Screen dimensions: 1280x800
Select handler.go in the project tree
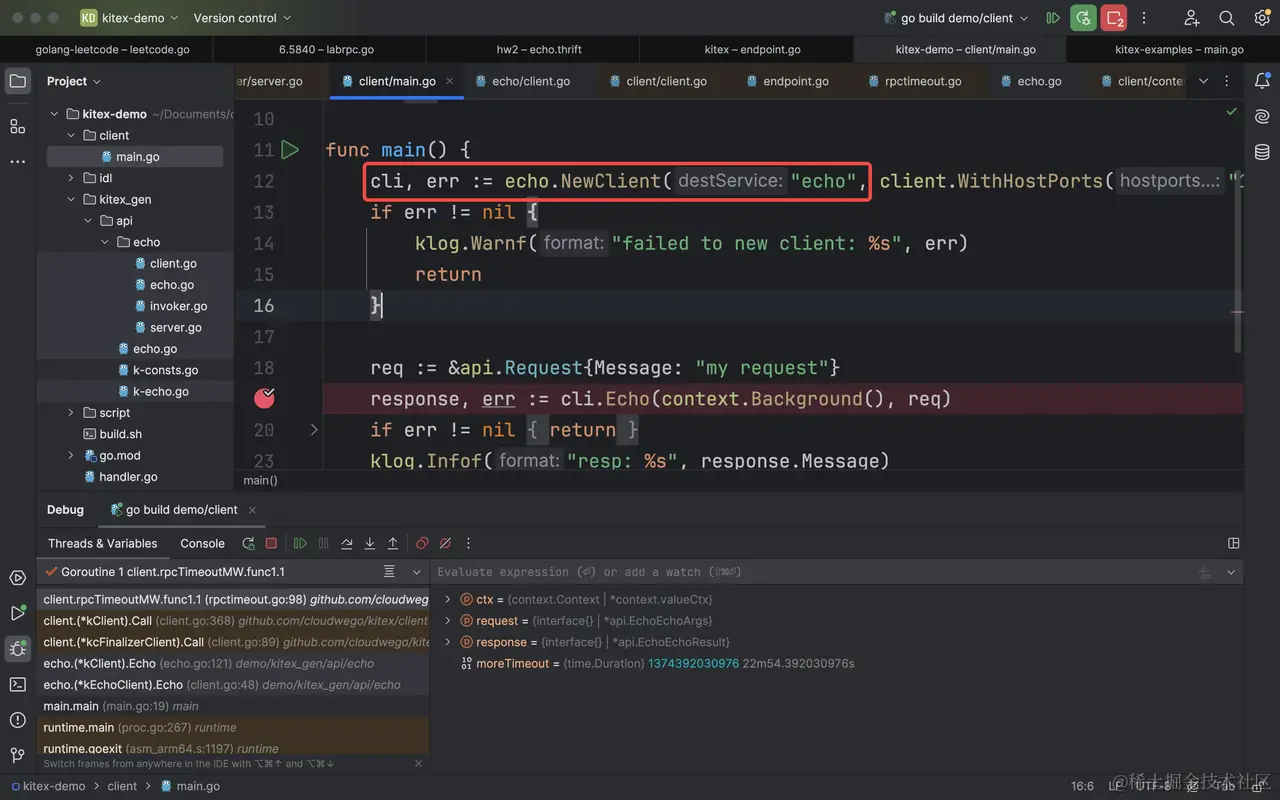pyautogui.click(x=128, y=477)
